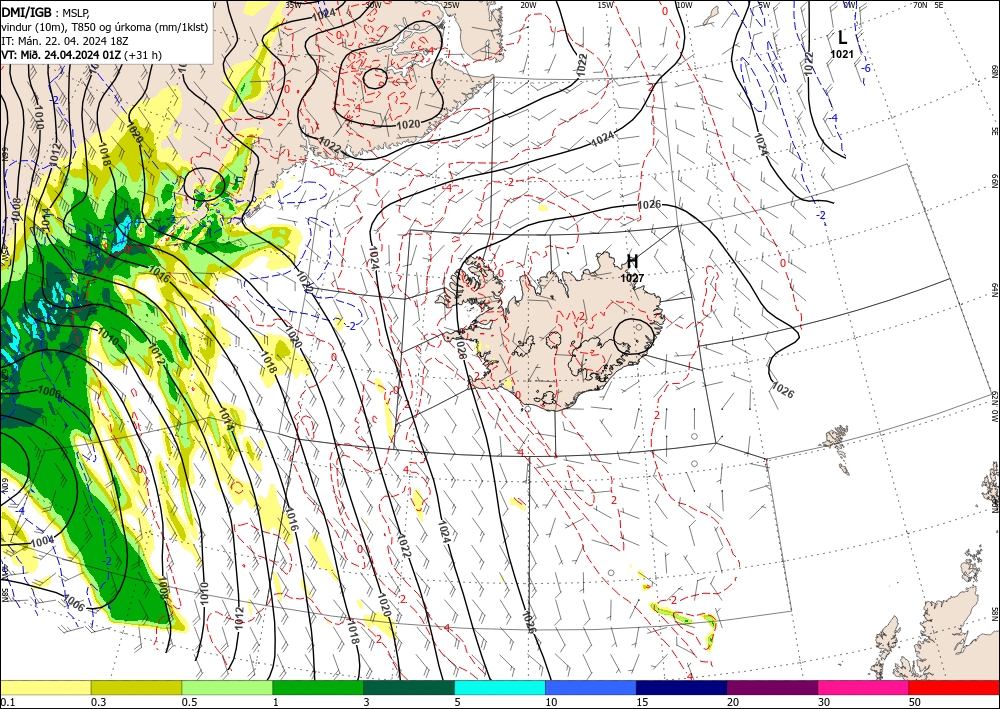Click the 1027 pressure value under H
Screen dimensions: 1000x709
coord(633,278)
